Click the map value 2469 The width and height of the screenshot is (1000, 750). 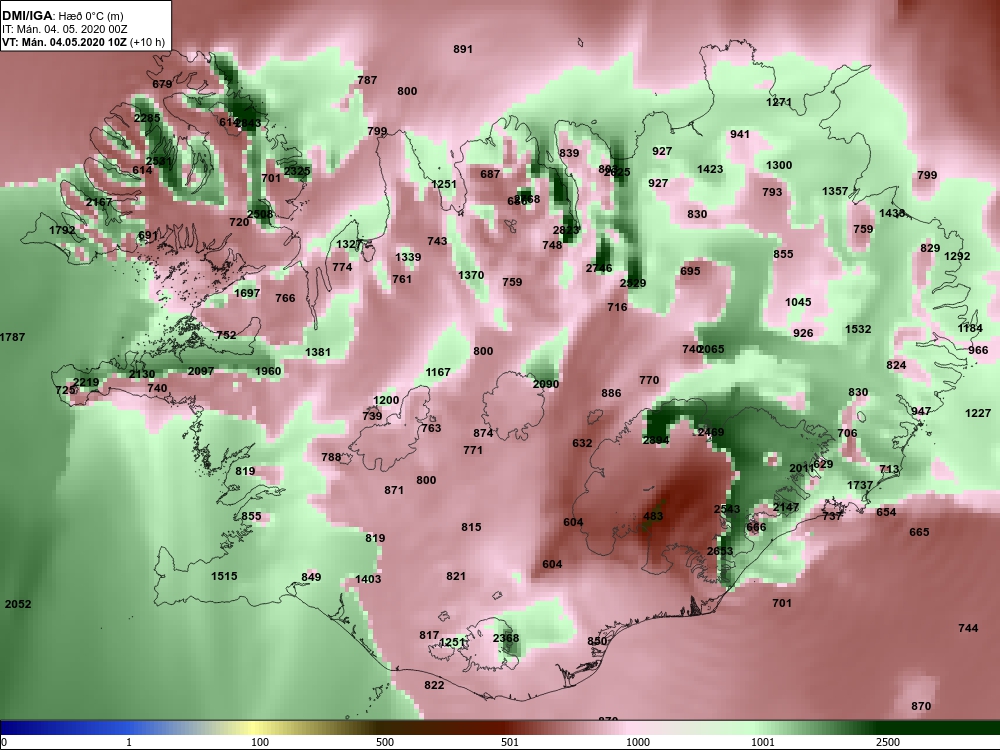[710, 432]
